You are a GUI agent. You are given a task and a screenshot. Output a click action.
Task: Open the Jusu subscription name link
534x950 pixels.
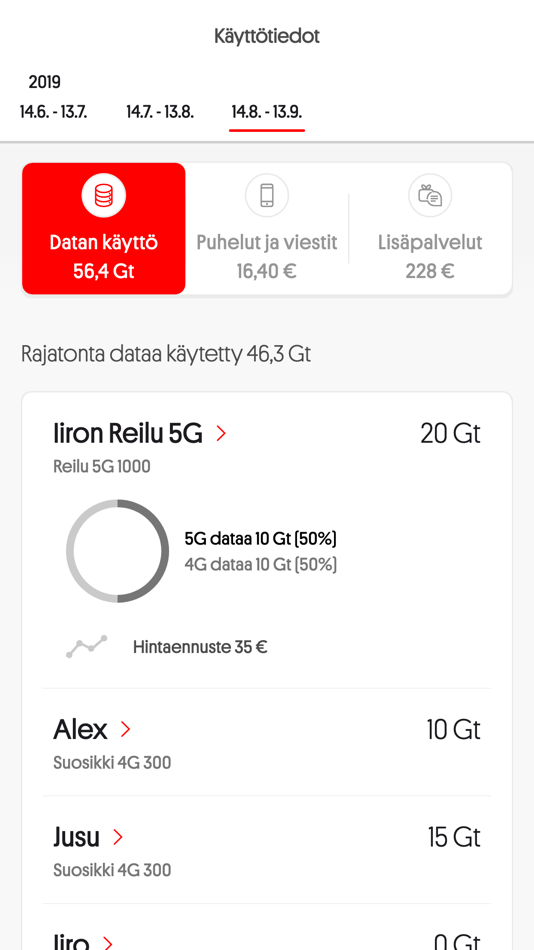coord(76,837)
